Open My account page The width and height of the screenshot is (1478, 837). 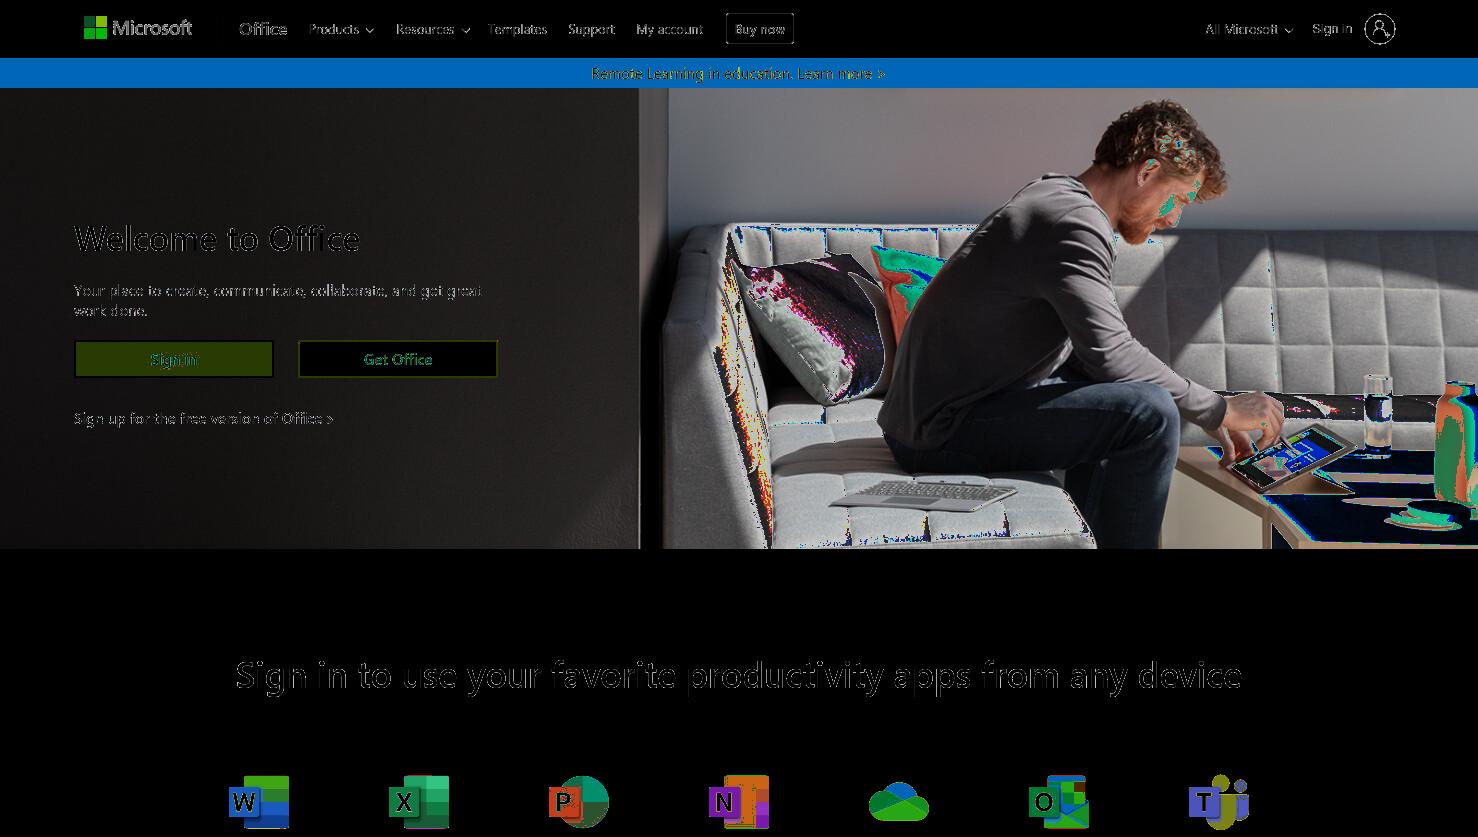click(x=669, y=29)
